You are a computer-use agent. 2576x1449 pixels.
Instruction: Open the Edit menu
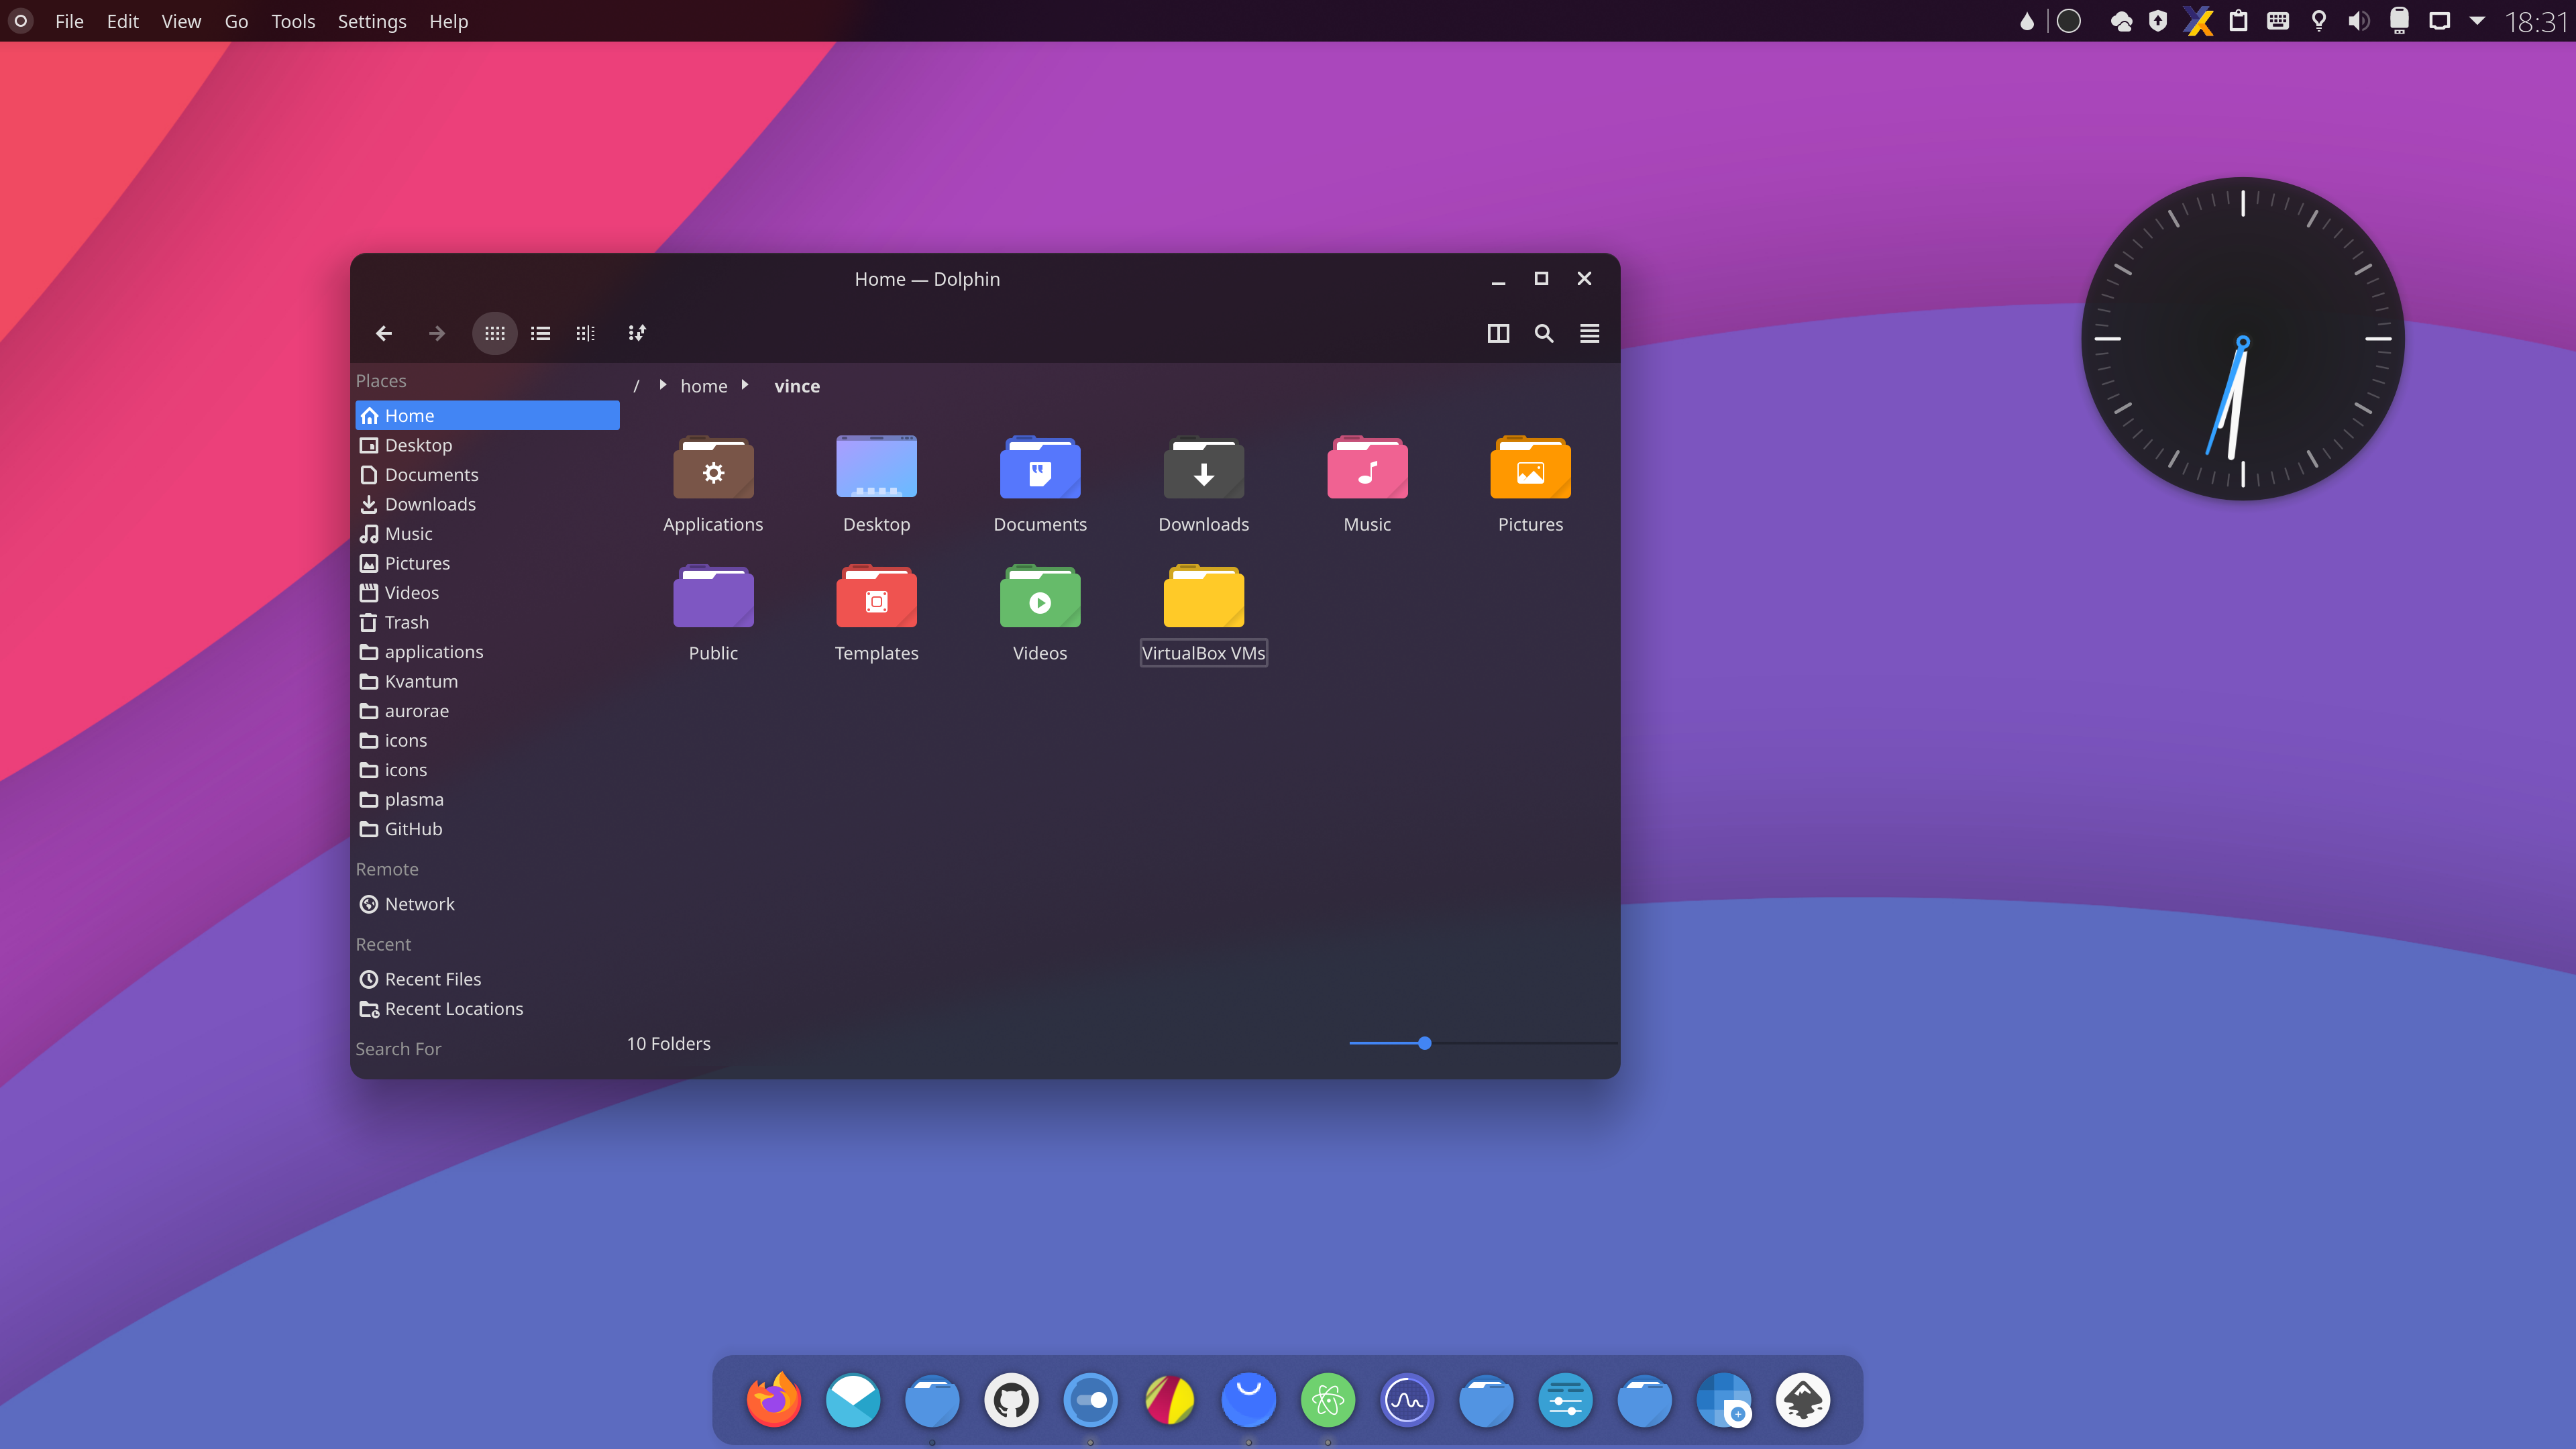122,21
